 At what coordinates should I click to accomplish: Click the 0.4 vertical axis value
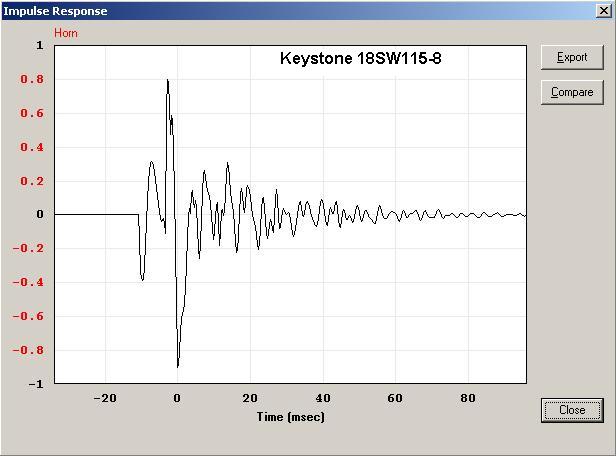(x=32, y=147)
